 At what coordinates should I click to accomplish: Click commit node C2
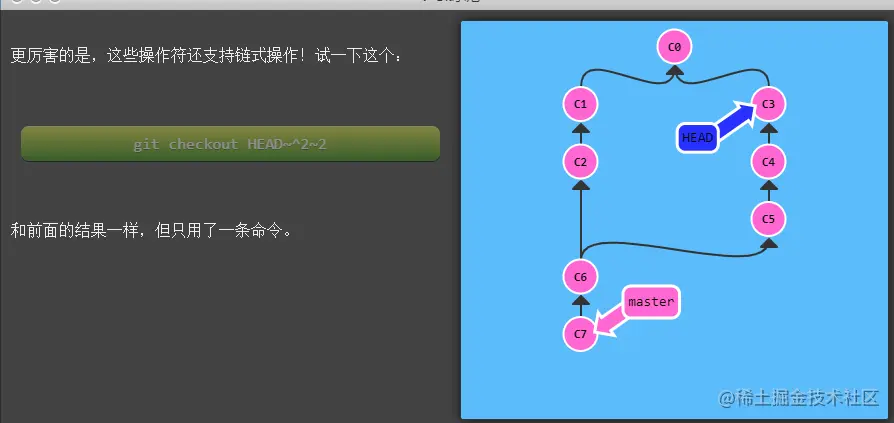coord(580,162)
